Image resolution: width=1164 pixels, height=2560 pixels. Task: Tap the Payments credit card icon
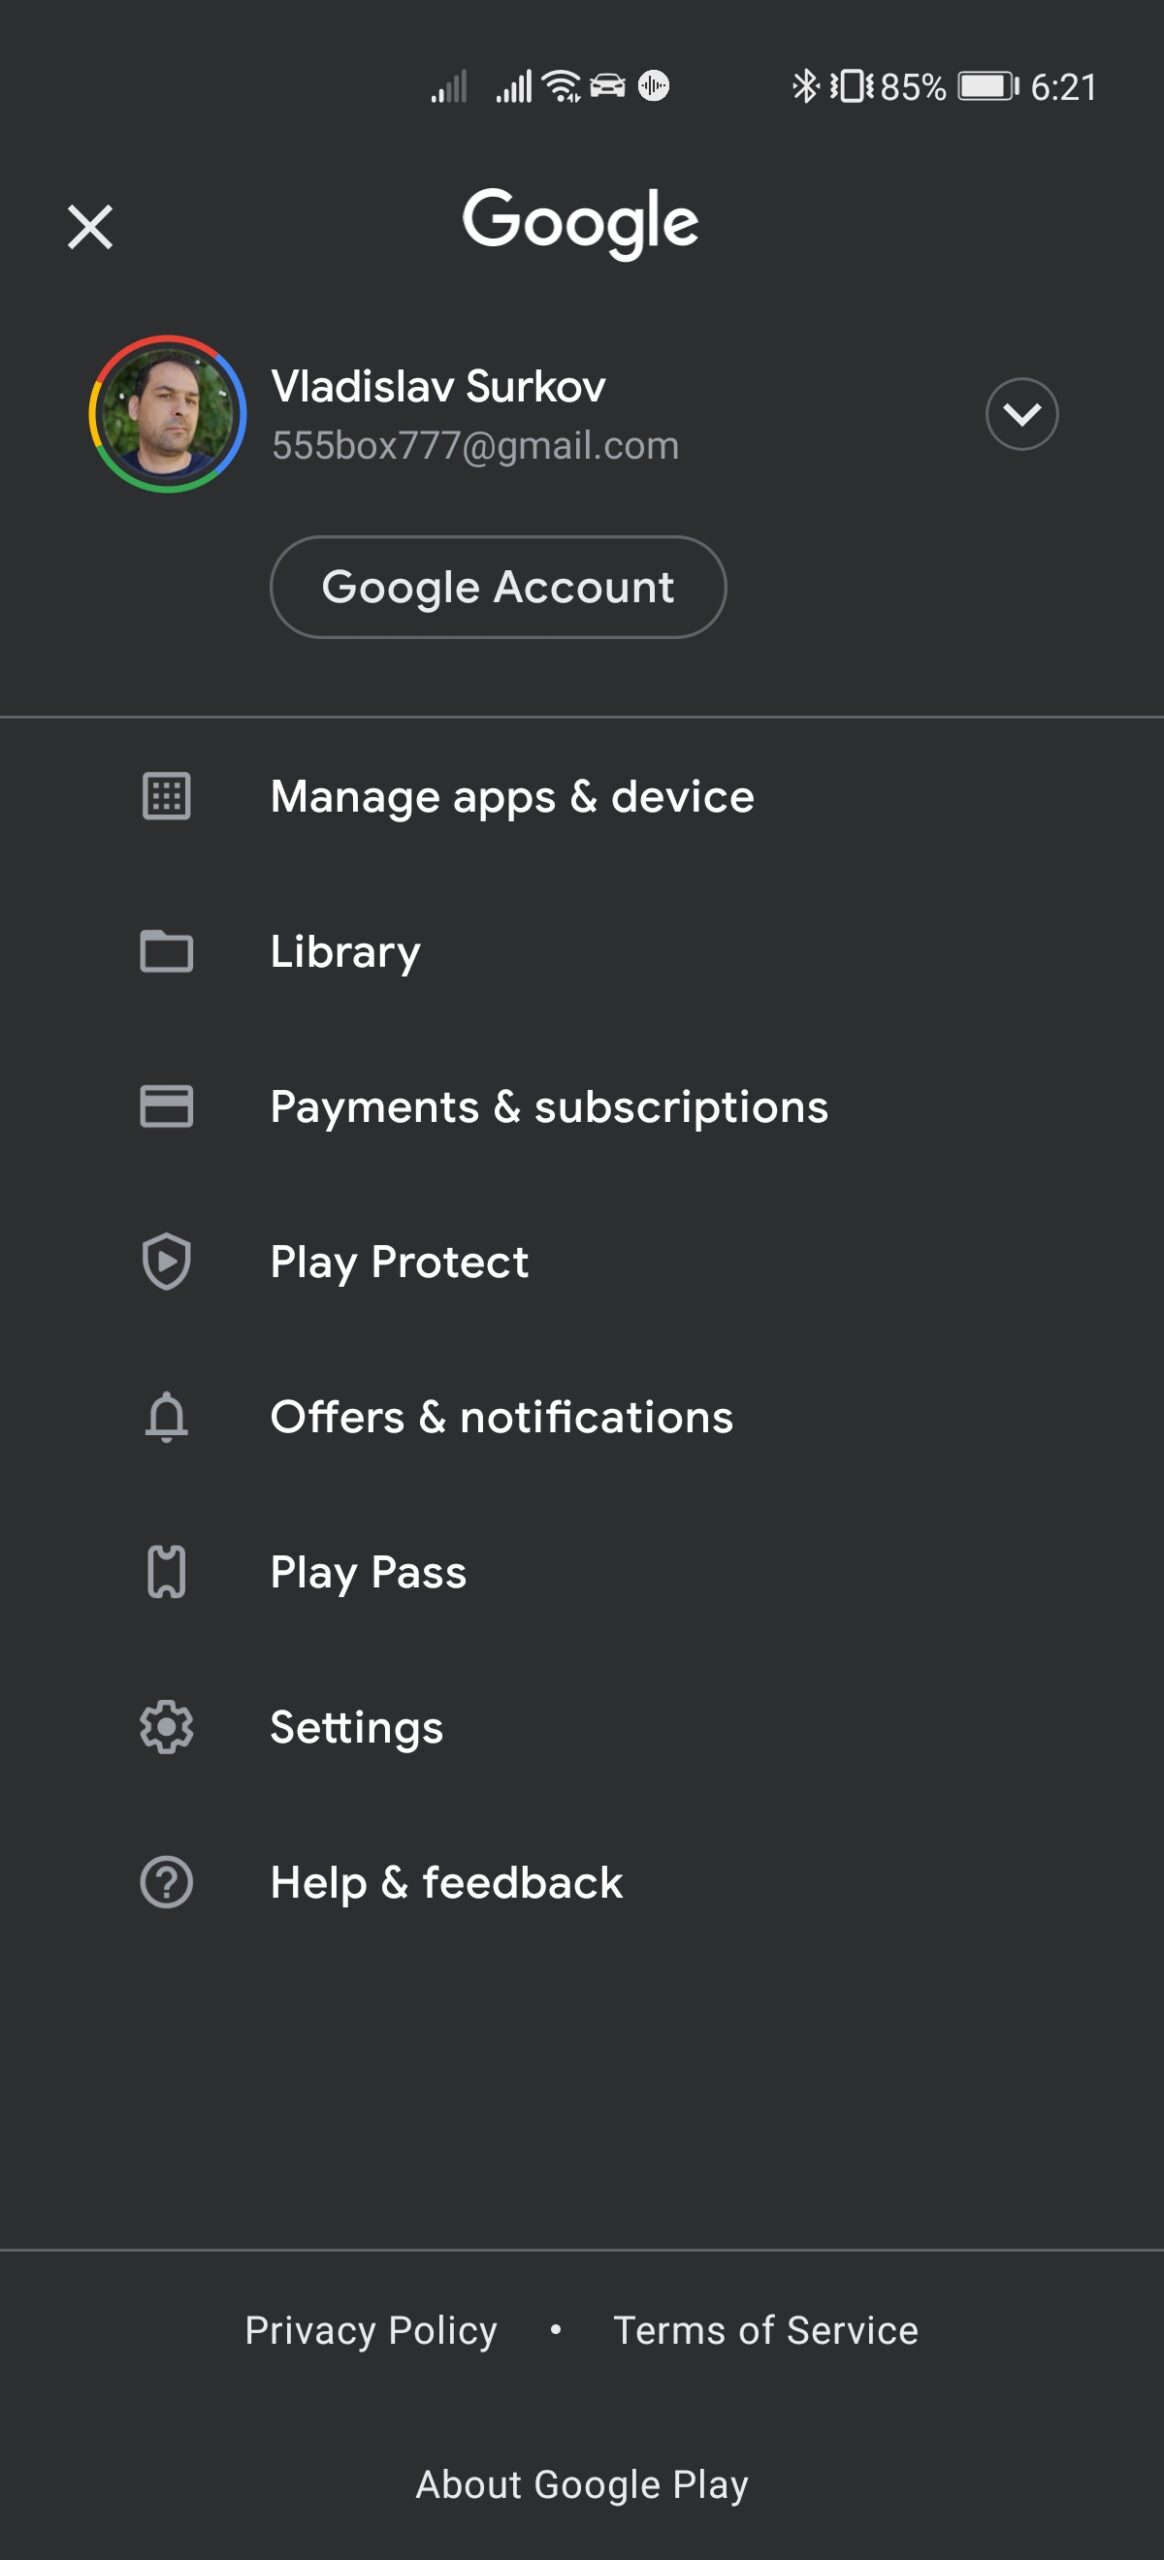tap(166, 1106)
